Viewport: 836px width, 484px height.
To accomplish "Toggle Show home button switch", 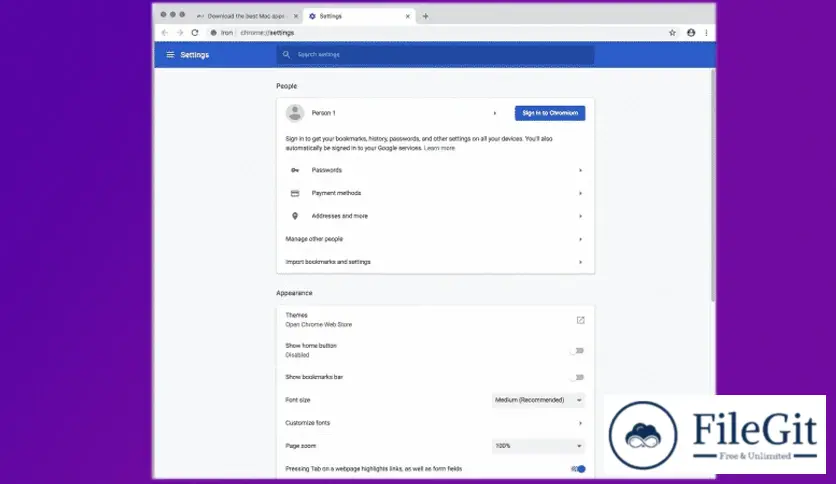I will (577, 351).
